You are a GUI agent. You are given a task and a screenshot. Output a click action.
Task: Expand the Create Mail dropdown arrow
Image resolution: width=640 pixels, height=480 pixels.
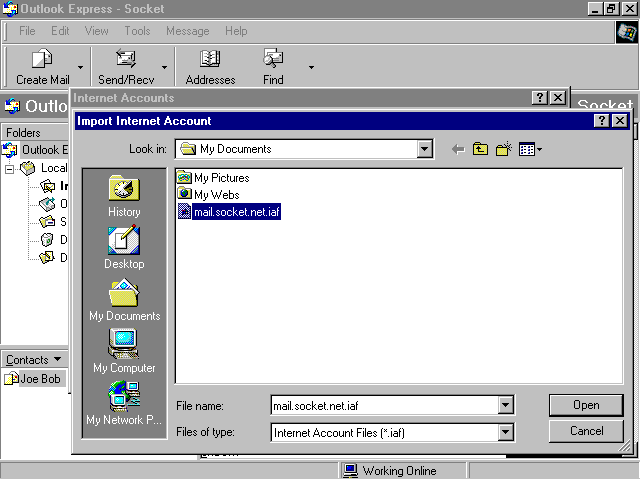(80, 67)
